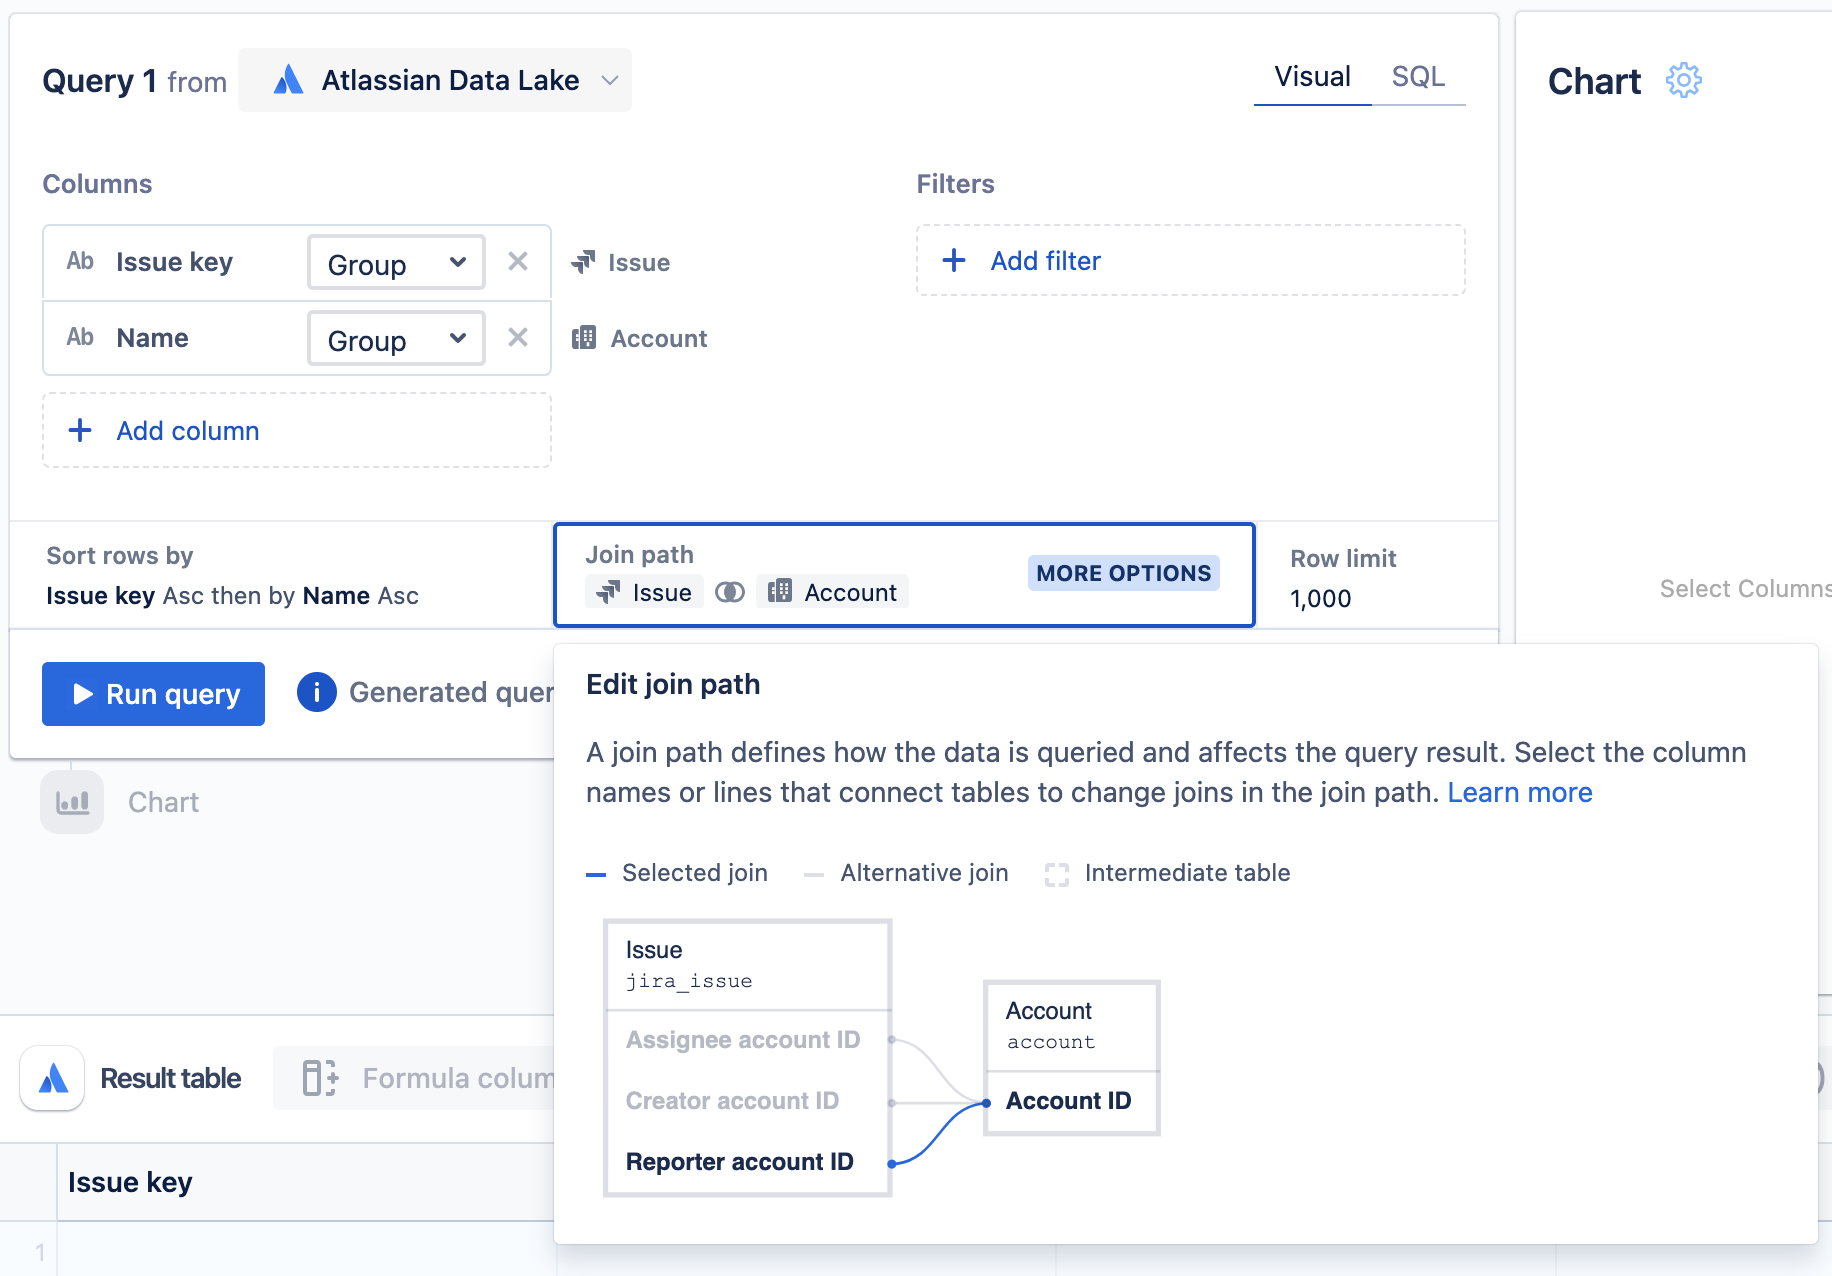Edit the Row limit value 1,000
This screenshot has height=1276, width=1832.
(1321, 599)
